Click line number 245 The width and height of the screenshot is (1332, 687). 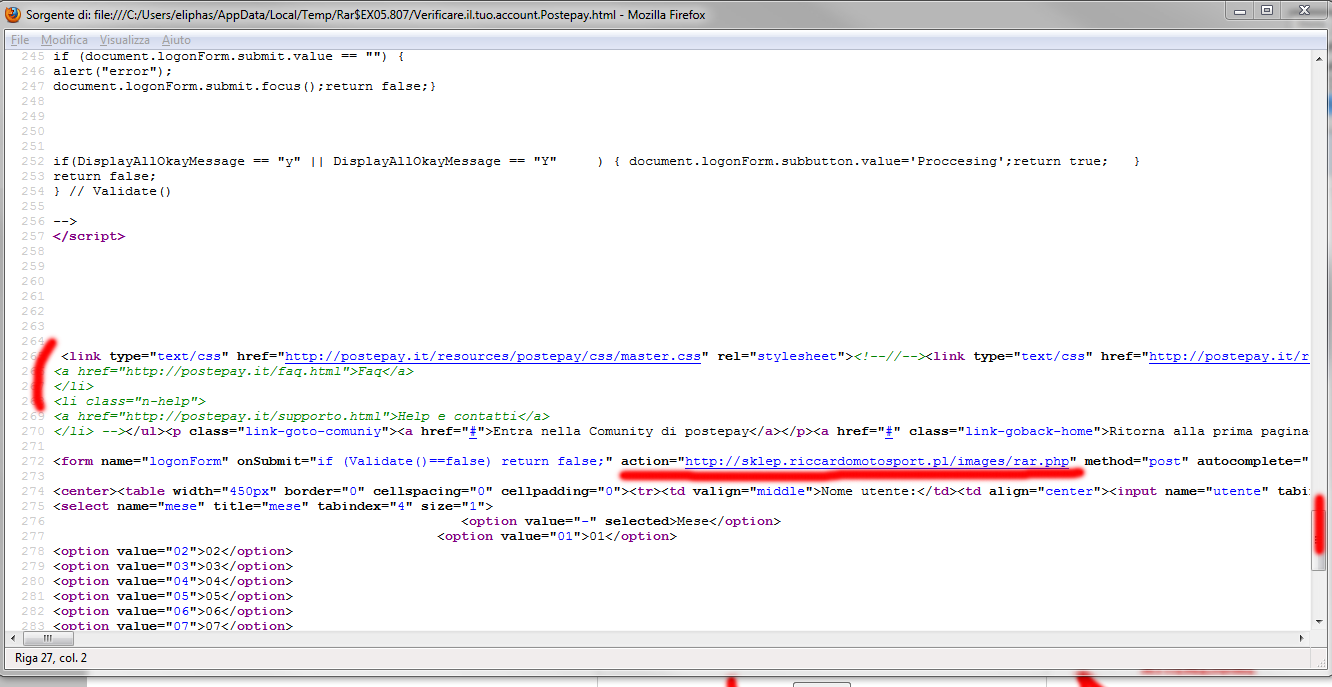[34, 56]
